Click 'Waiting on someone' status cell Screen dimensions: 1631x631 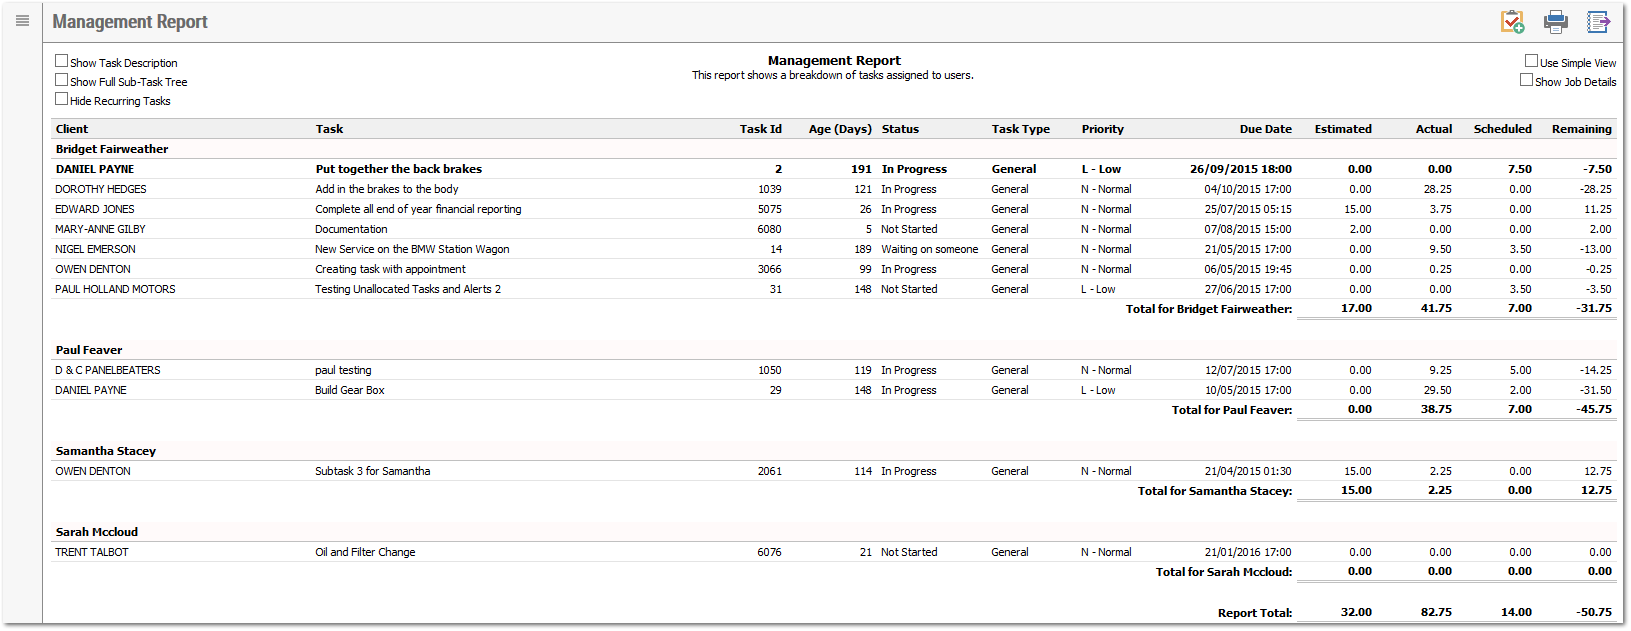point(930,249)
